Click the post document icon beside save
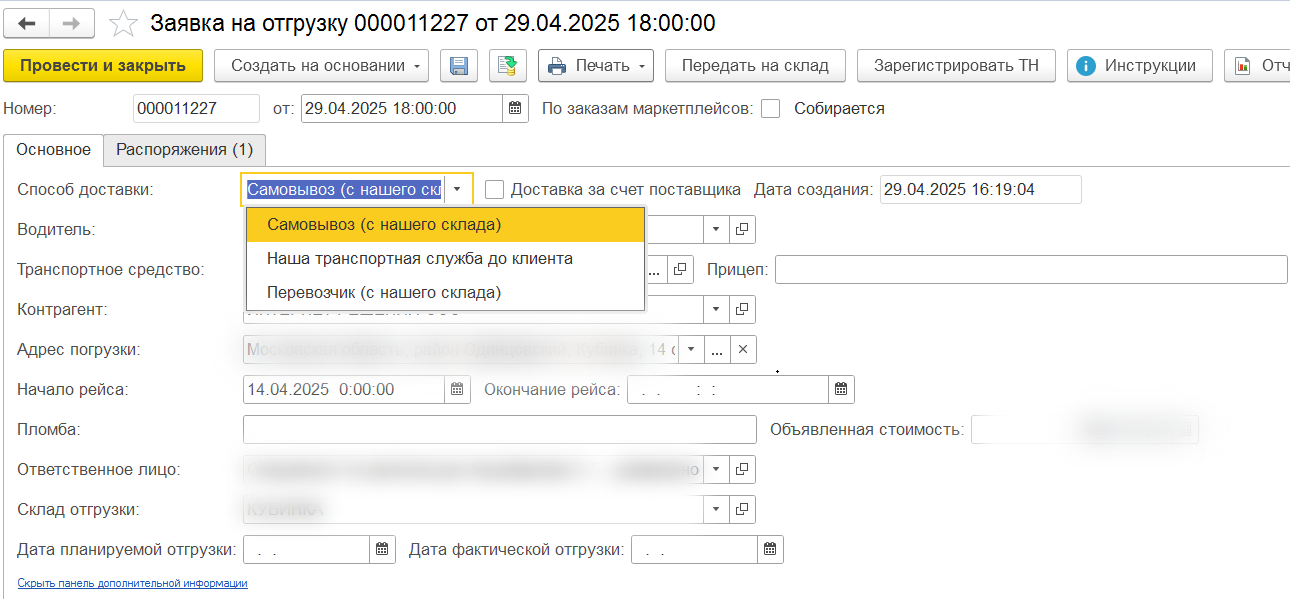Image resolution: width=1290 pixels, height=607 pixels. [508, 66]
